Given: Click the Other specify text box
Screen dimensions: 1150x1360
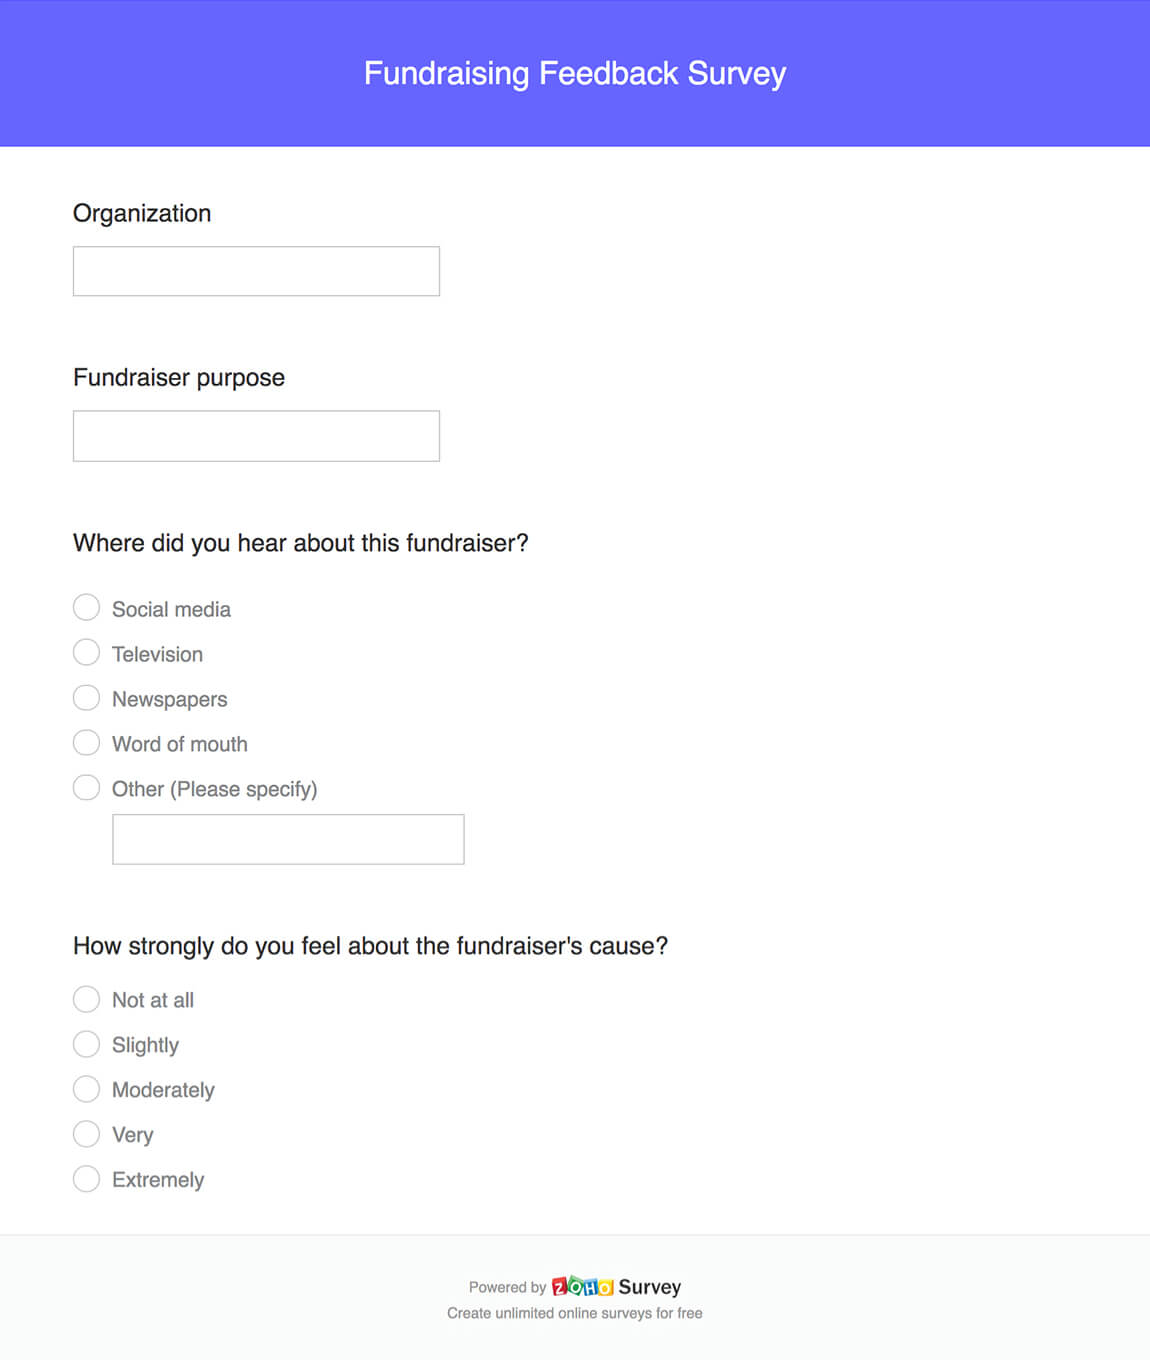Looking at the screenshot, I should (x=287, y=838).
